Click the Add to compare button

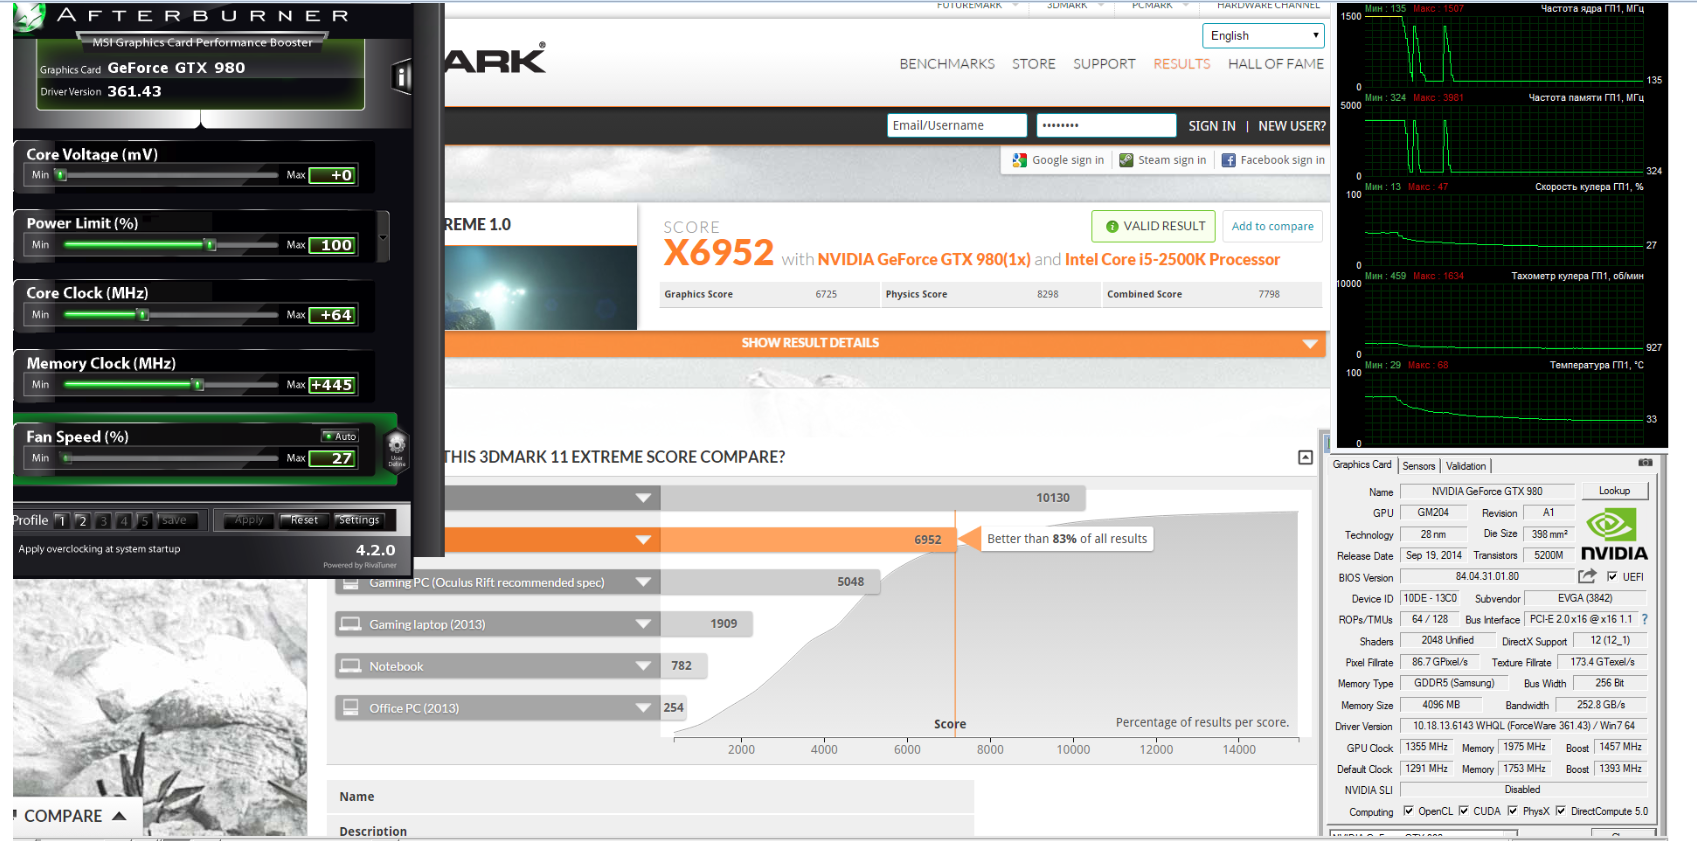tap(1272, 226)
